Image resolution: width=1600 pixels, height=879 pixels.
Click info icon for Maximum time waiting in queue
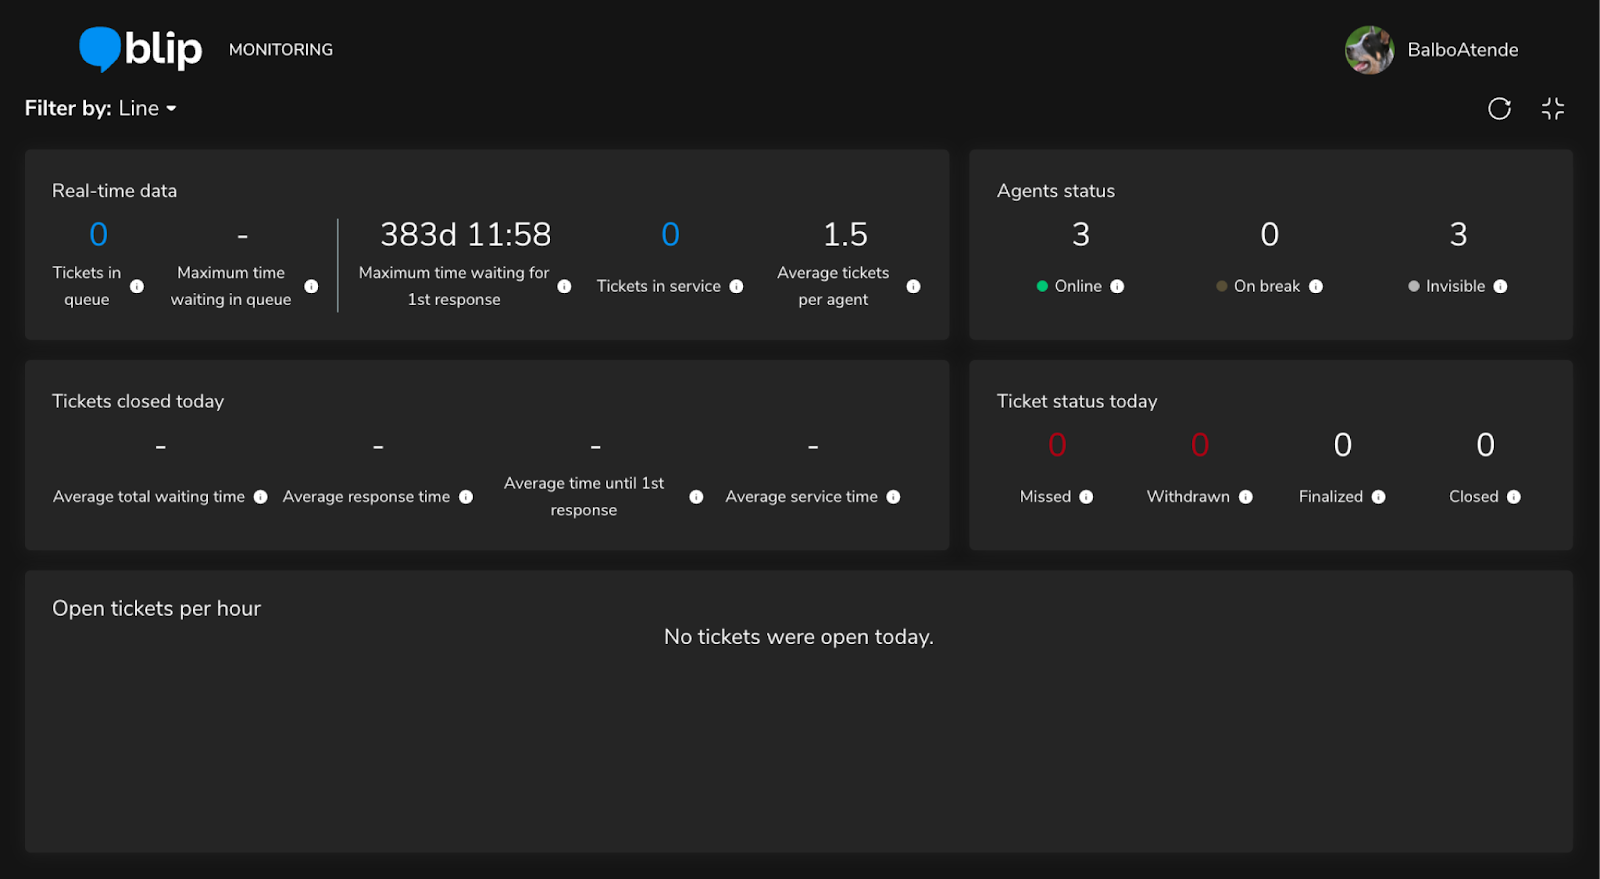(x=311, y=286)
